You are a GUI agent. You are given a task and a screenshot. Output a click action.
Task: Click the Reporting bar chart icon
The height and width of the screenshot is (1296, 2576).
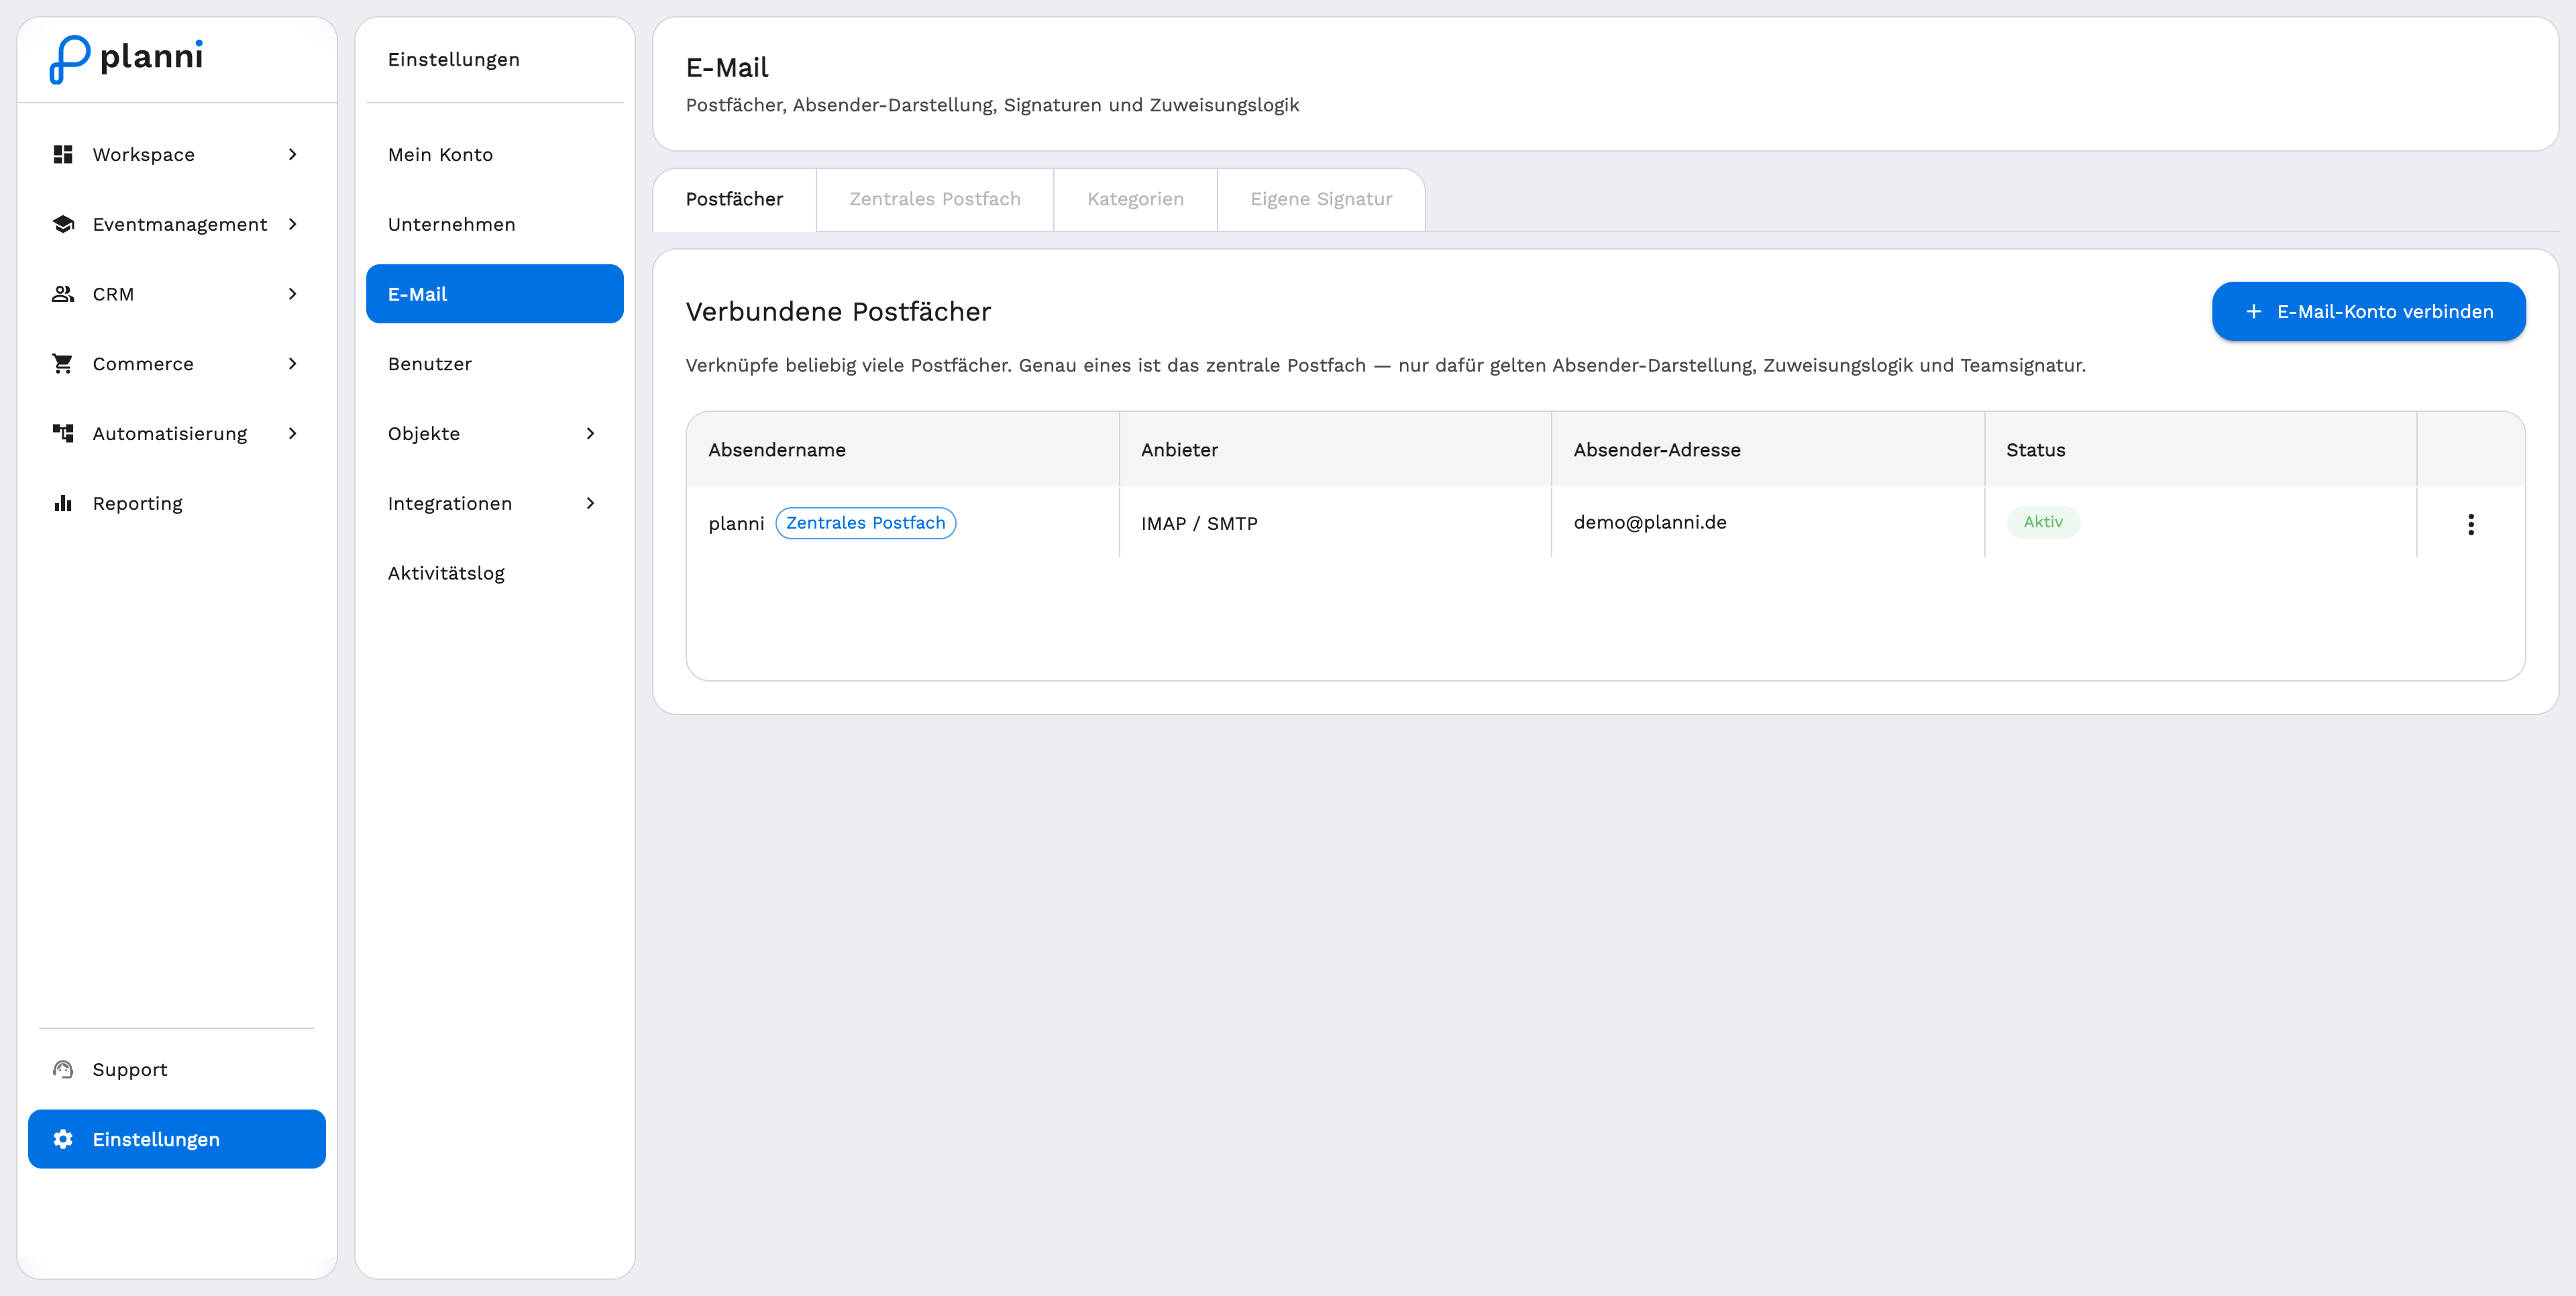point(63,503)
